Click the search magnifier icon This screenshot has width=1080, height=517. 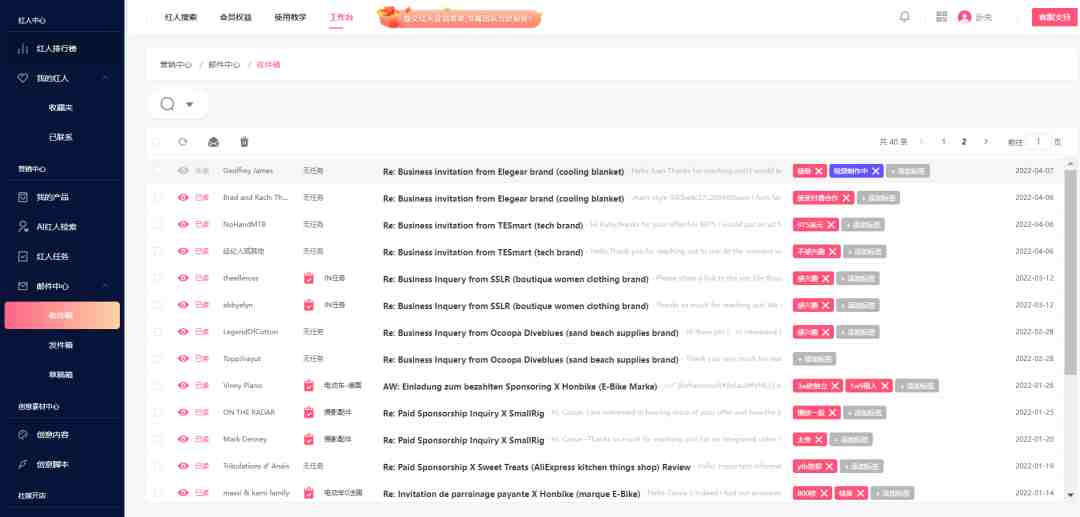click(x=167, y=104)
